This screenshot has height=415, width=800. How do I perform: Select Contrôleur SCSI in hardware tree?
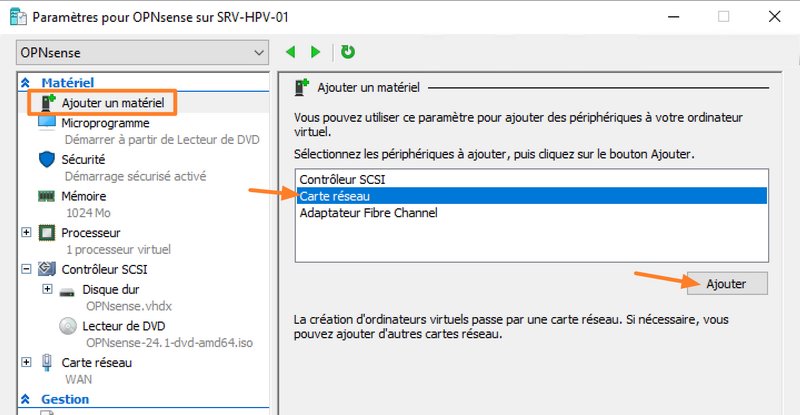pyautogui.click(x=104, y=270)
